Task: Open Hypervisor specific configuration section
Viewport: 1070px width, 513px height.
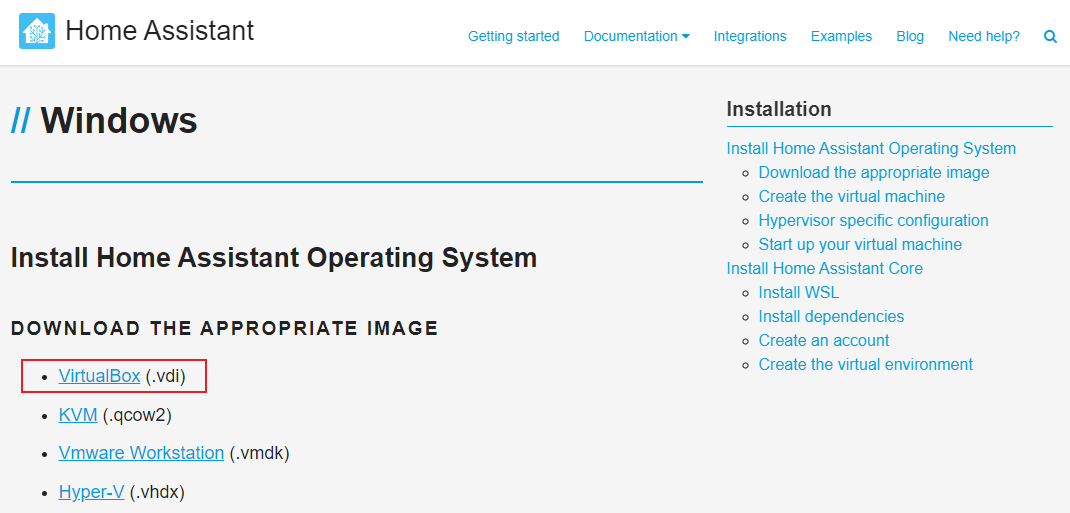Action: pyautogui.click(x=873, y=220)
